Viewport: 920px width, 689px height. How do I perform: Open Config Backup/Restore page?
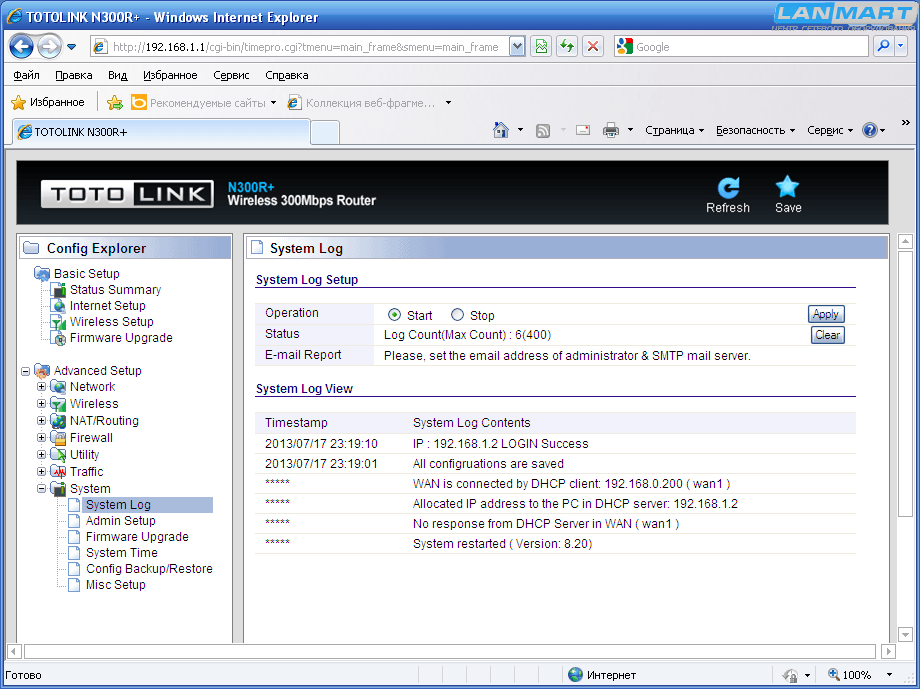(x=149, y=569)
